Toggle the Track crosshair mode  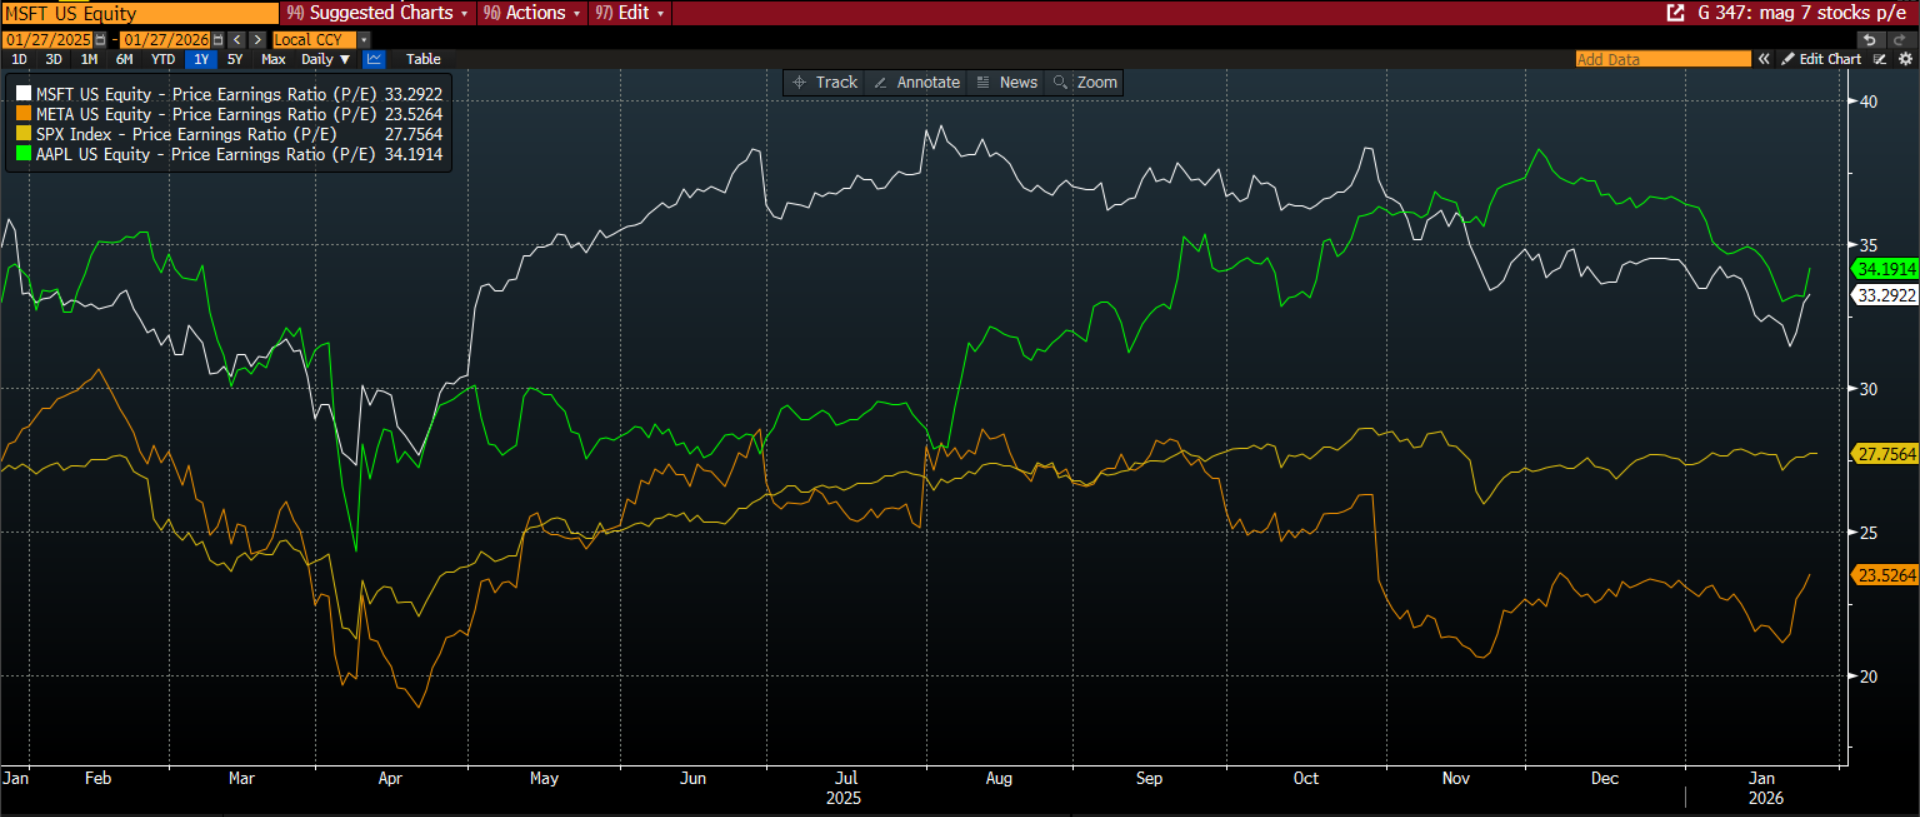click(825, 82)
